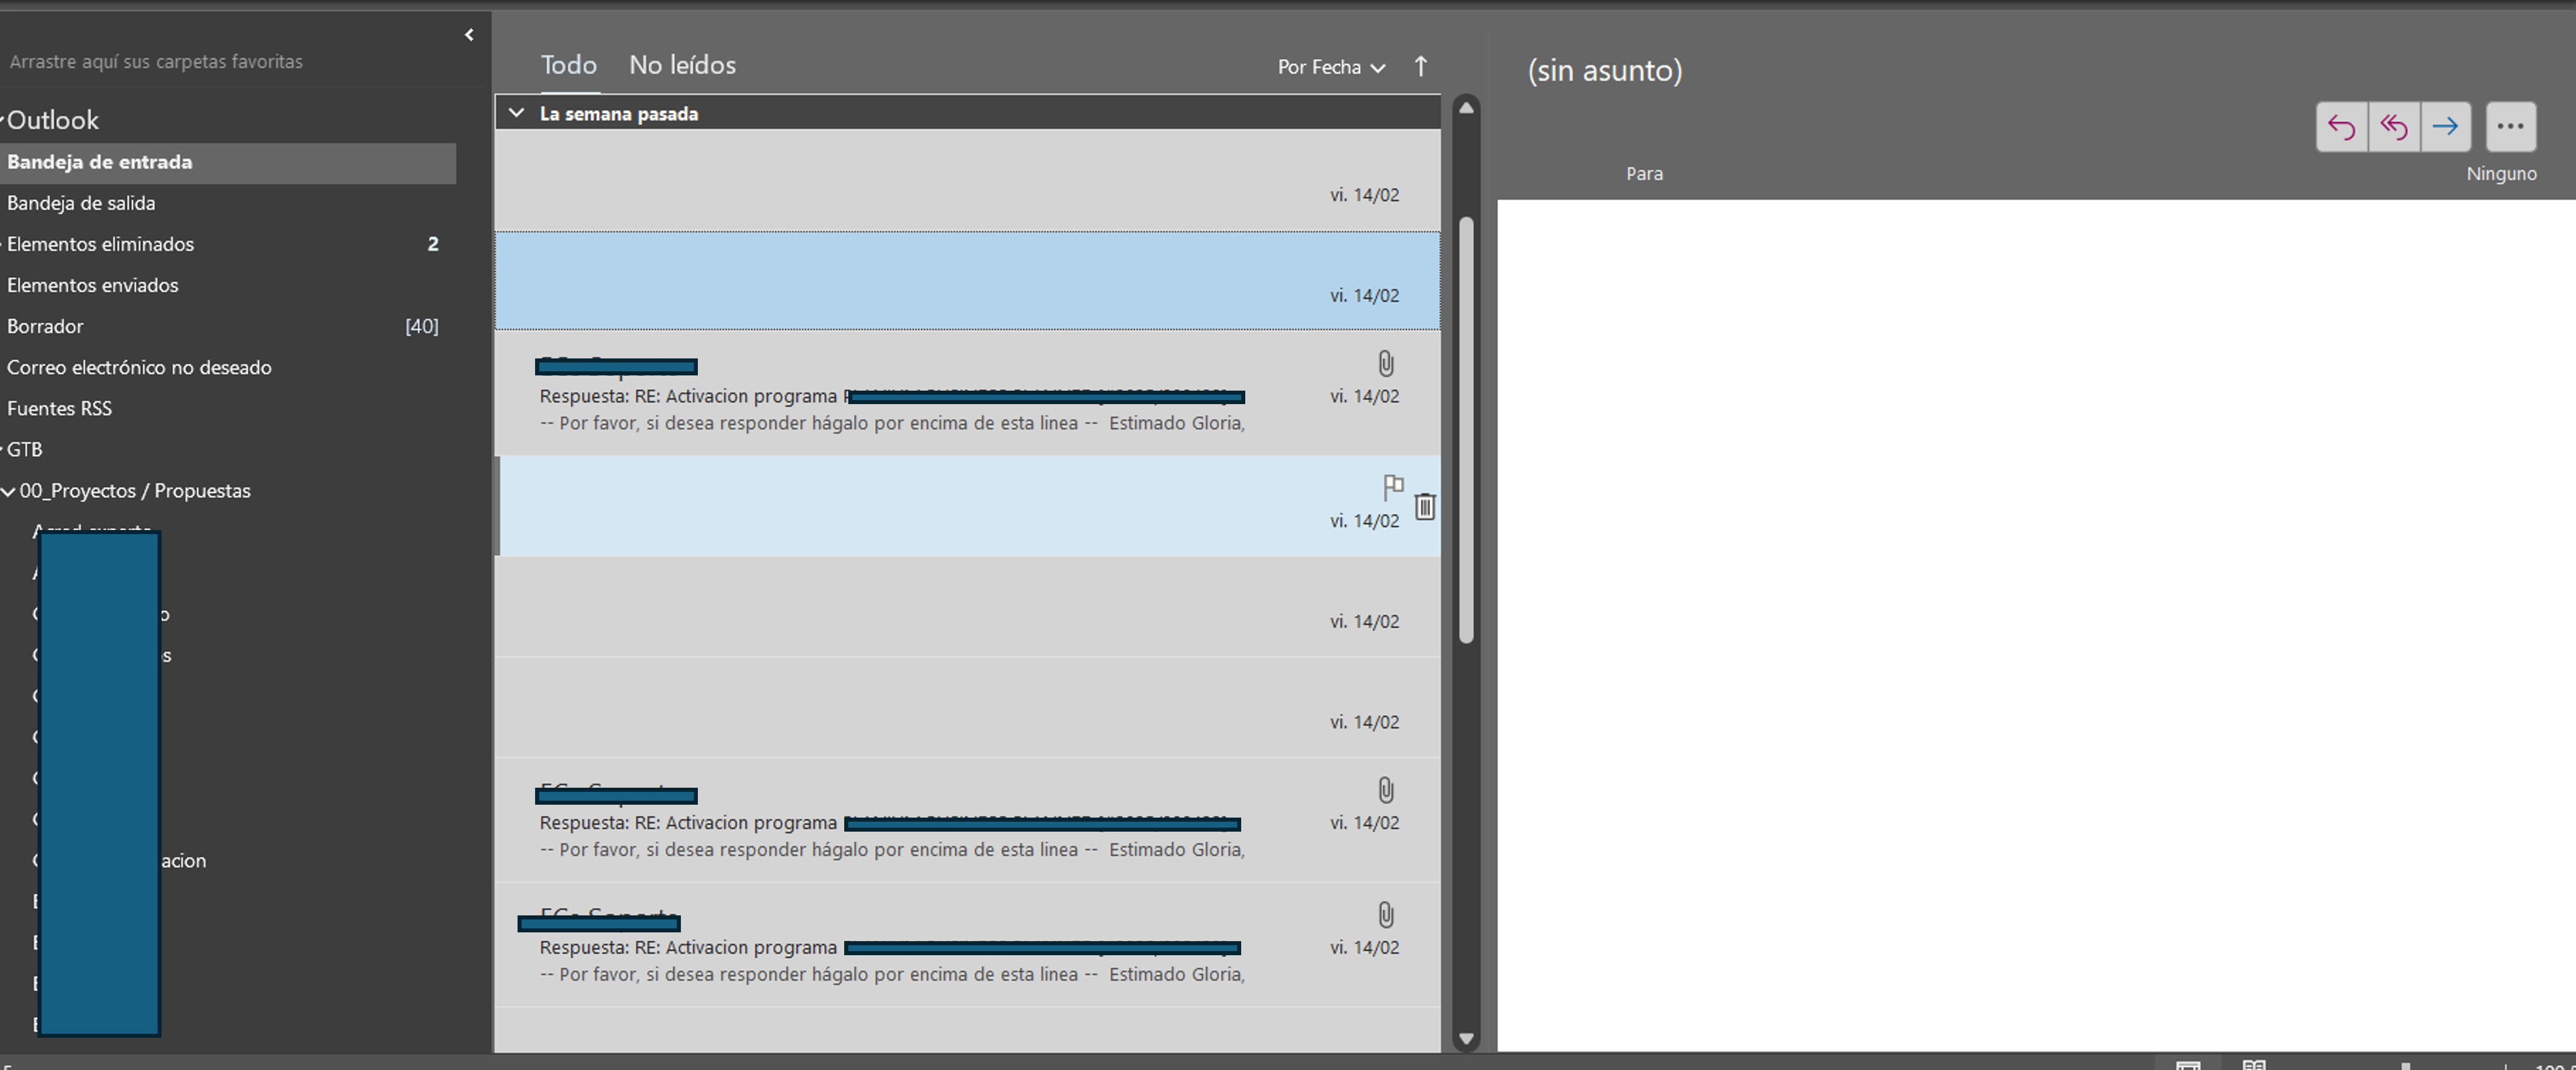Viewport: 2576px width, 1070px height.
Task: Switch to the Todo tab
Action: click(x=568, y=65)
